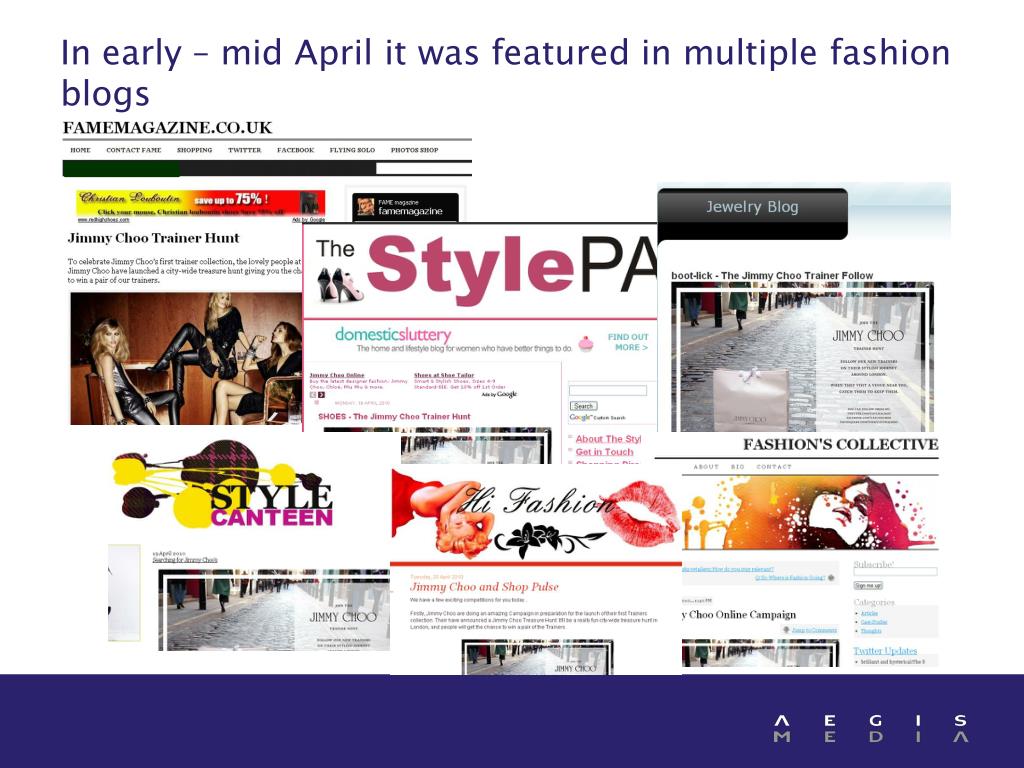This screenshot has height=768, width=1024.
Task: Open PHOTOS SHOP in Fame Magazine menu
Action: click(x=415, y=150)
